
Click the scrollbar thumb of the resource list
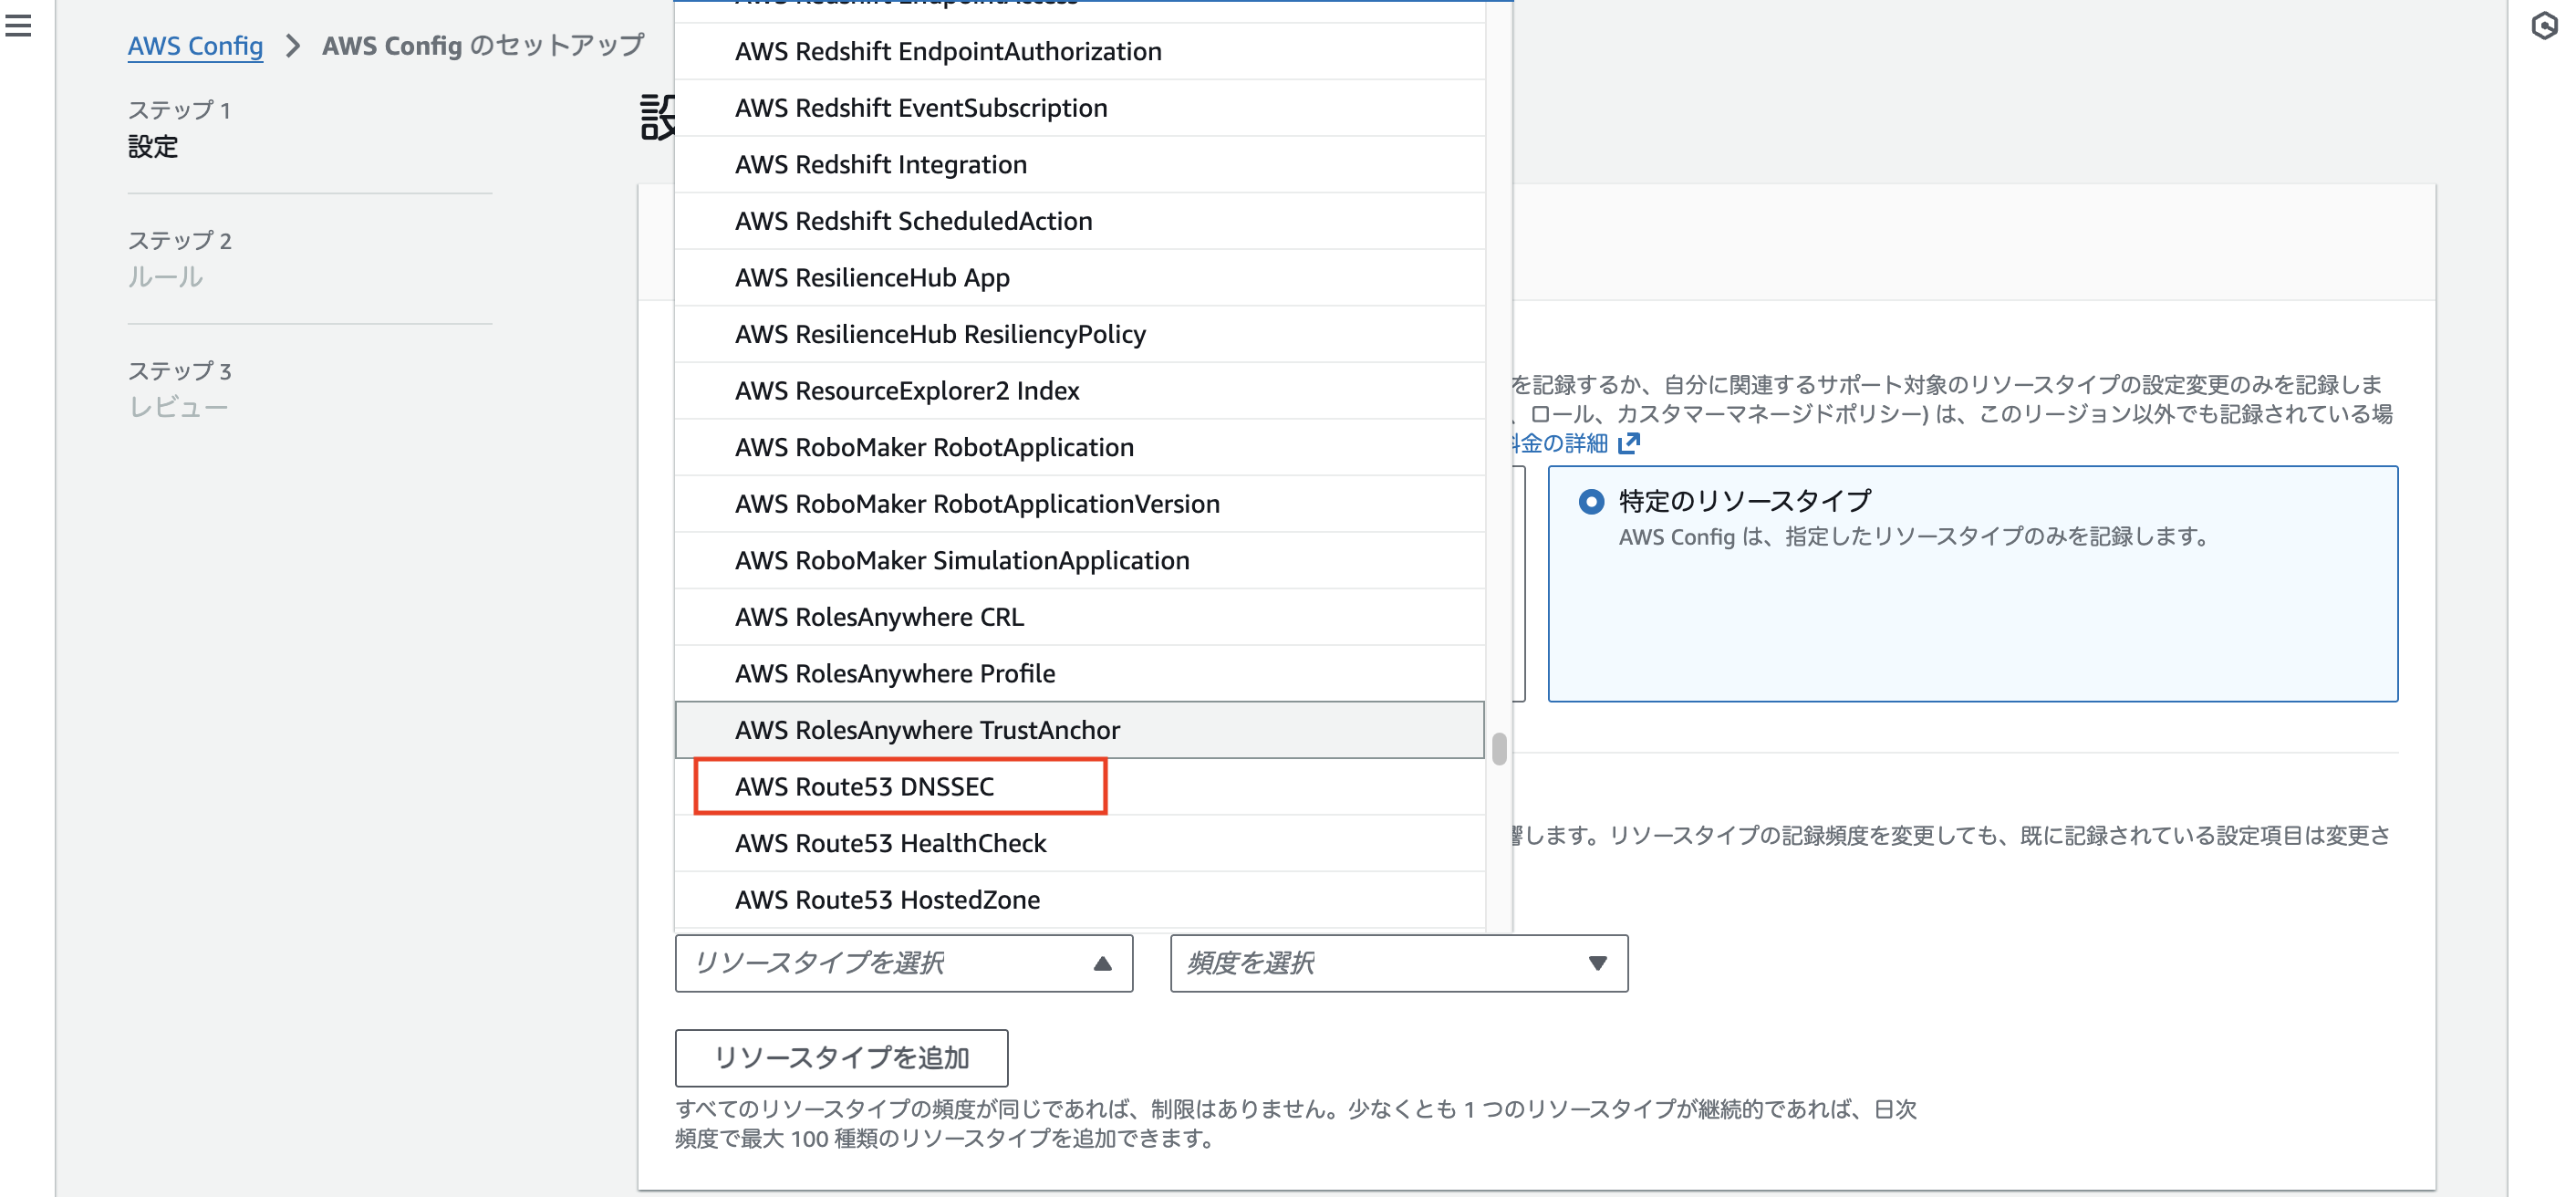1500,748
